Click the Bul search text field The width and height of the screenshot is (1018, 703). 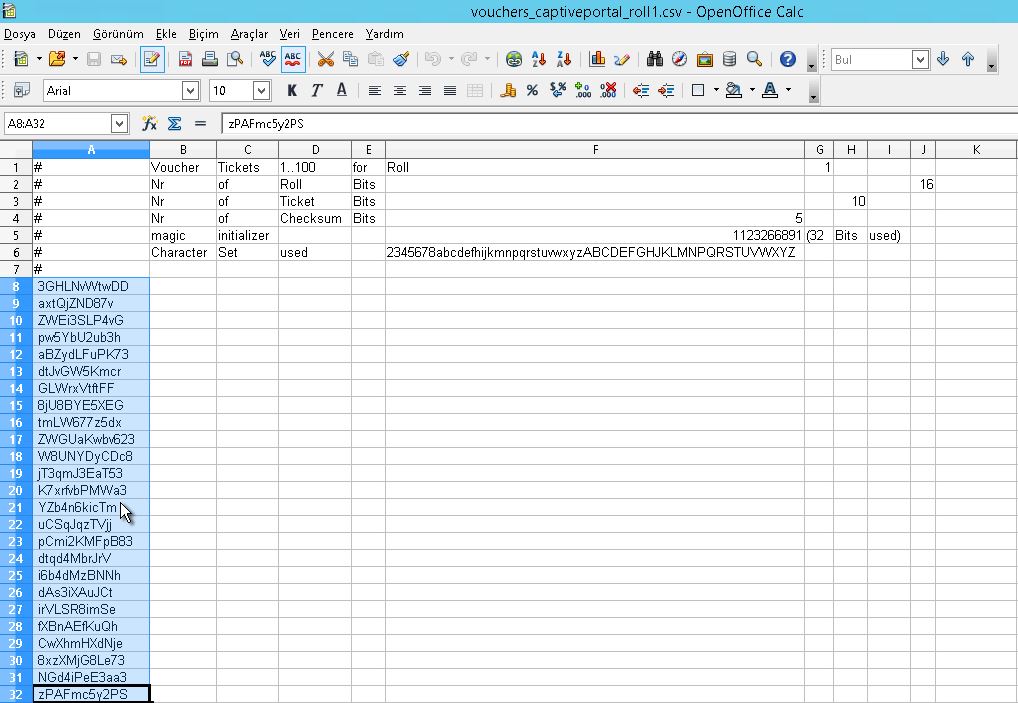pos(870,59)
